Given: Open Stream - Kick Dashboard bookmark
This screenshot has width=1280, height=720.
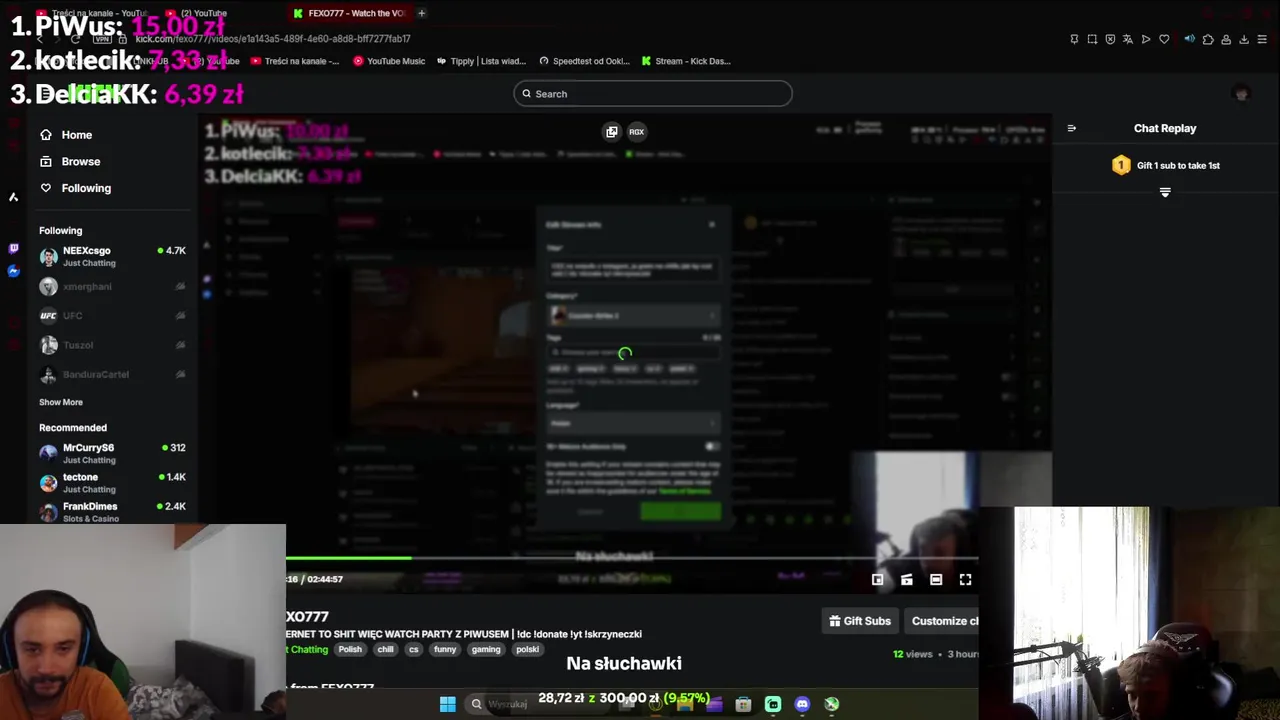Looking at the screenshot, I should (686, 61).
